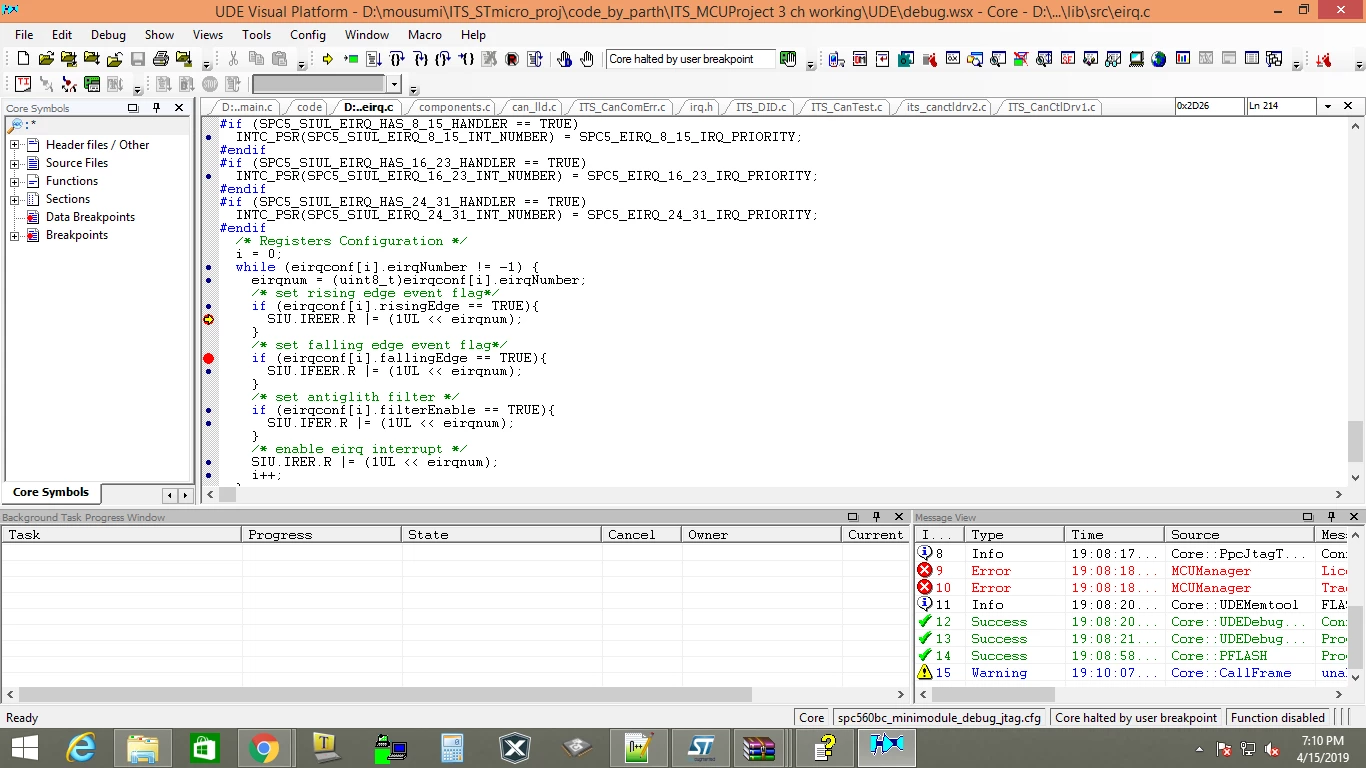Click the Source column header in Message View
This screenshot has height=768, width=1366.
1240,535
